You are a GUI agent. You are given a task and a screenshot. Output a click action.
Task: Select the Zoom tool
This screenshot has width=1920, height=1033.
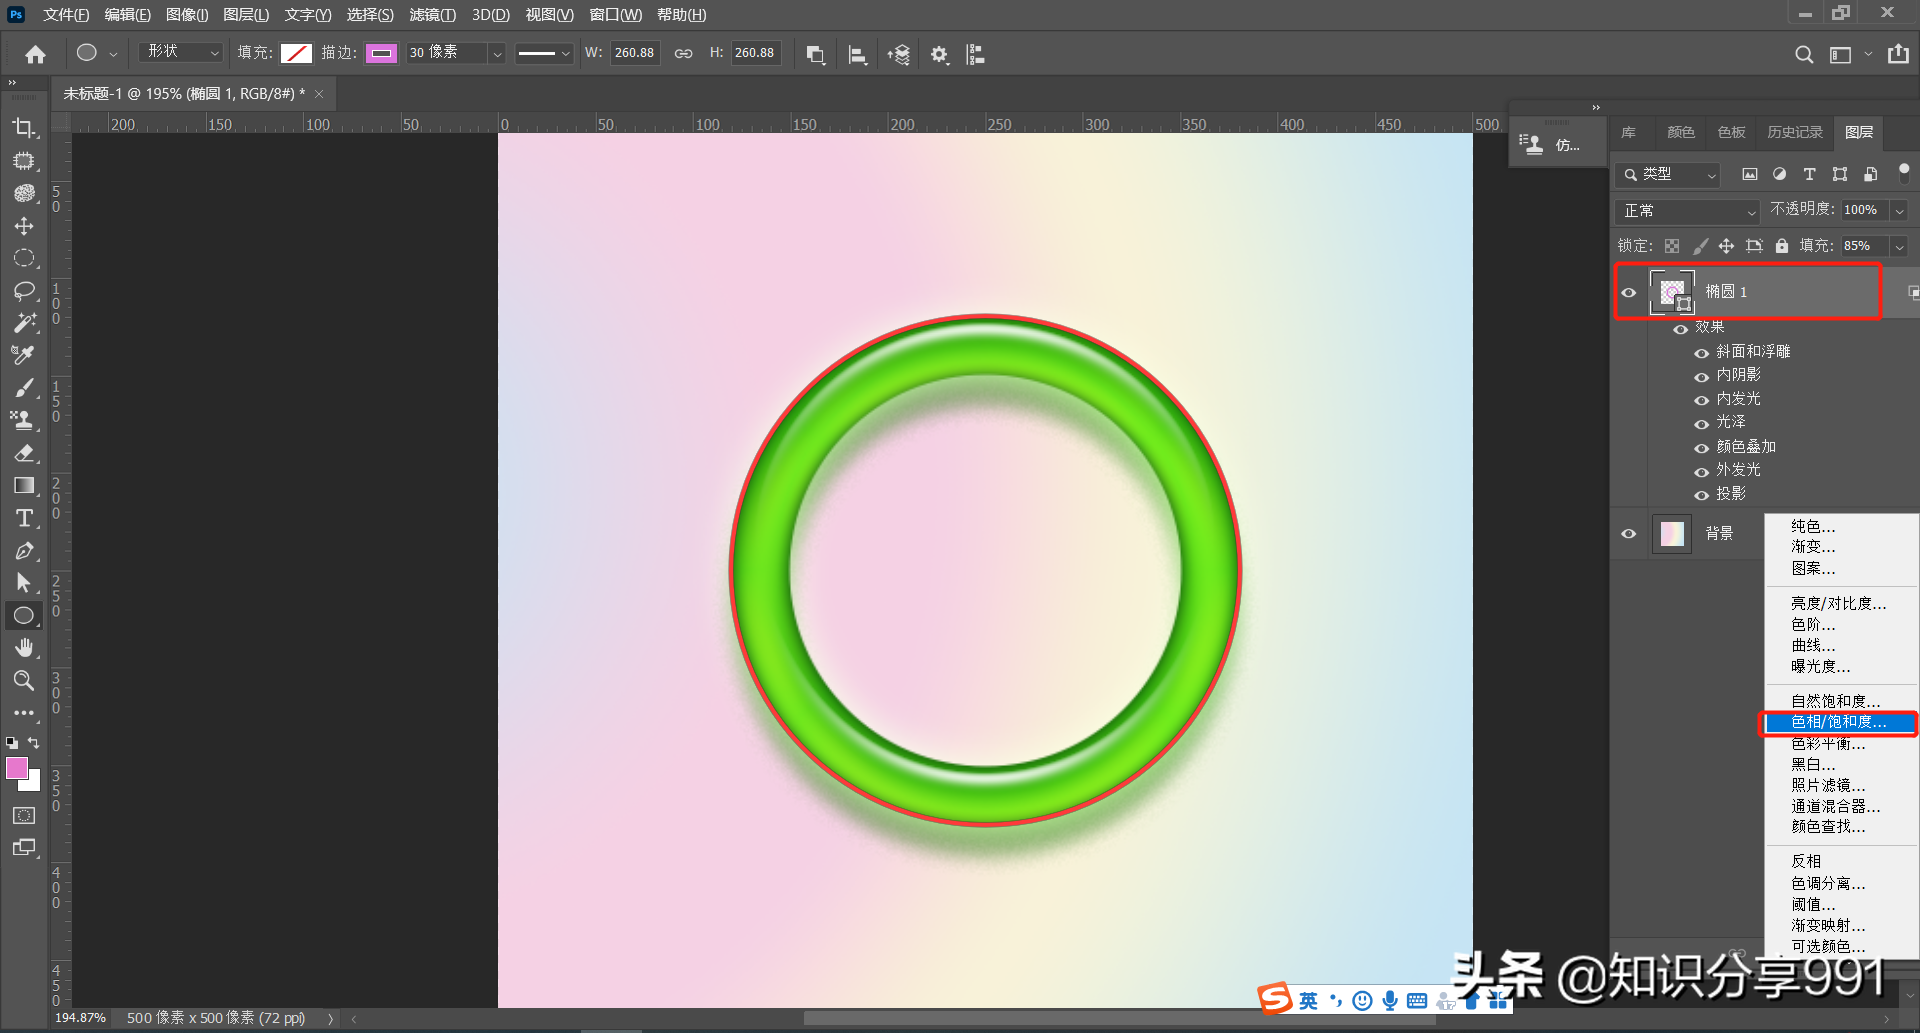[x=24, y=681]
